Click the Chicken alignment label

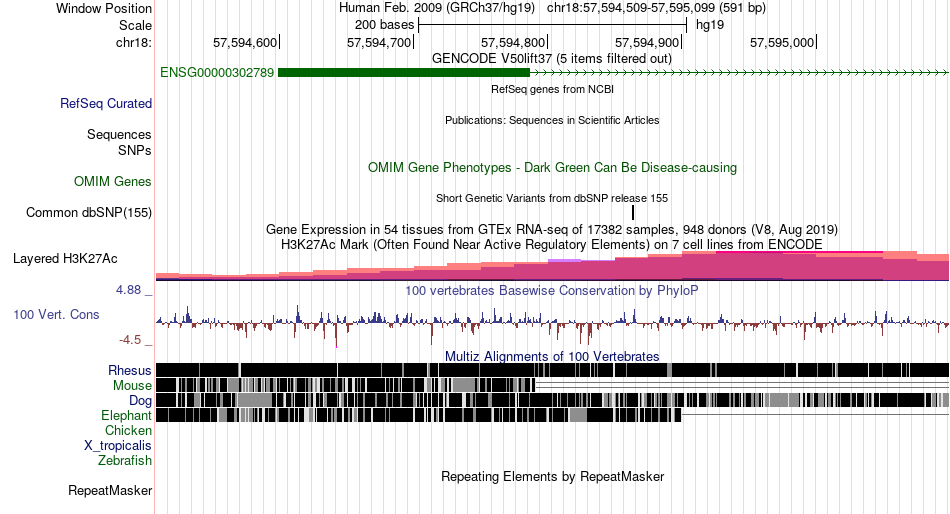(x=128, y=430)
